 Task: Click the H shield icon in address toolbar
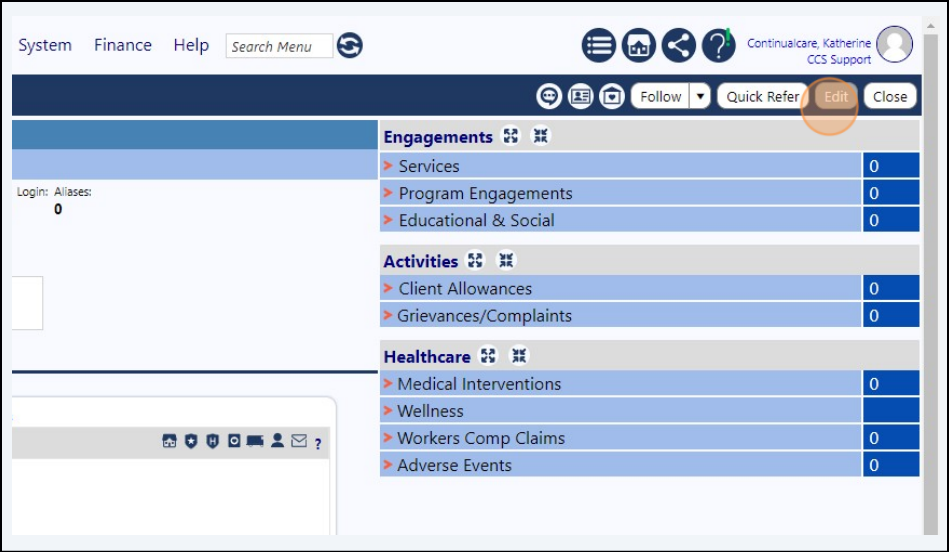(212, 441)
